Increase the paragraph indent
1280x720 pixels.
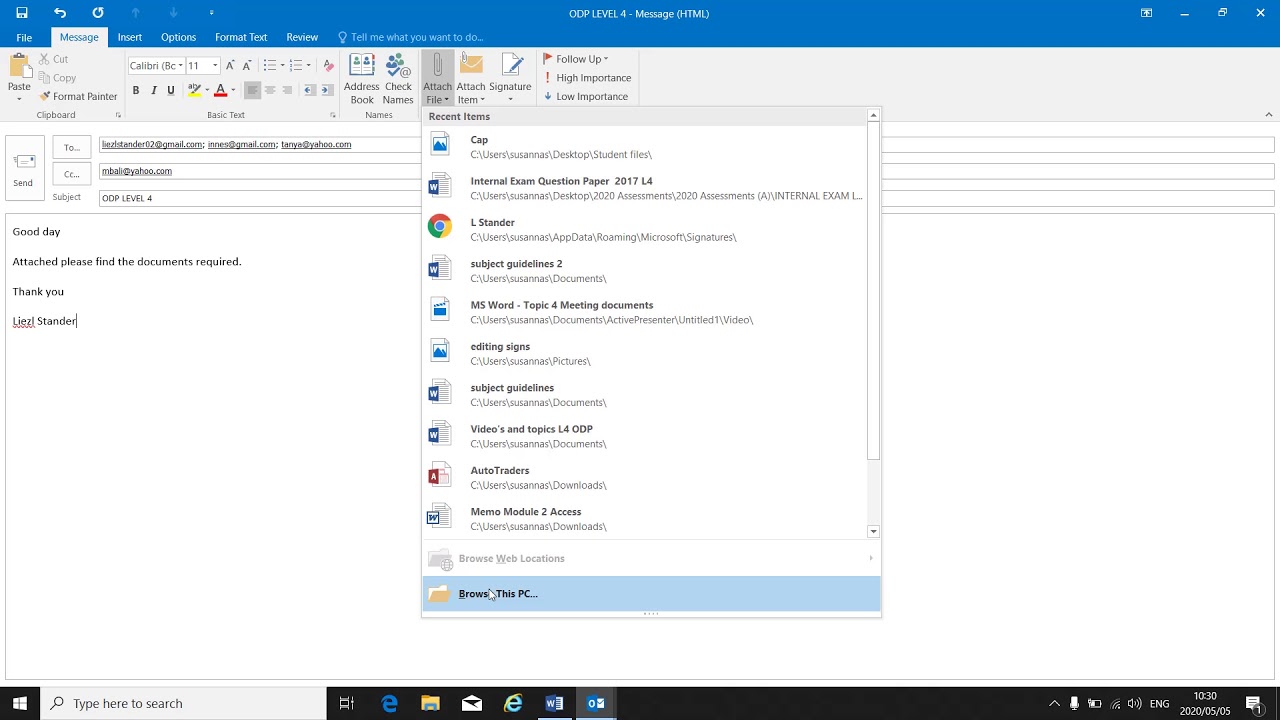coord(326,90)
